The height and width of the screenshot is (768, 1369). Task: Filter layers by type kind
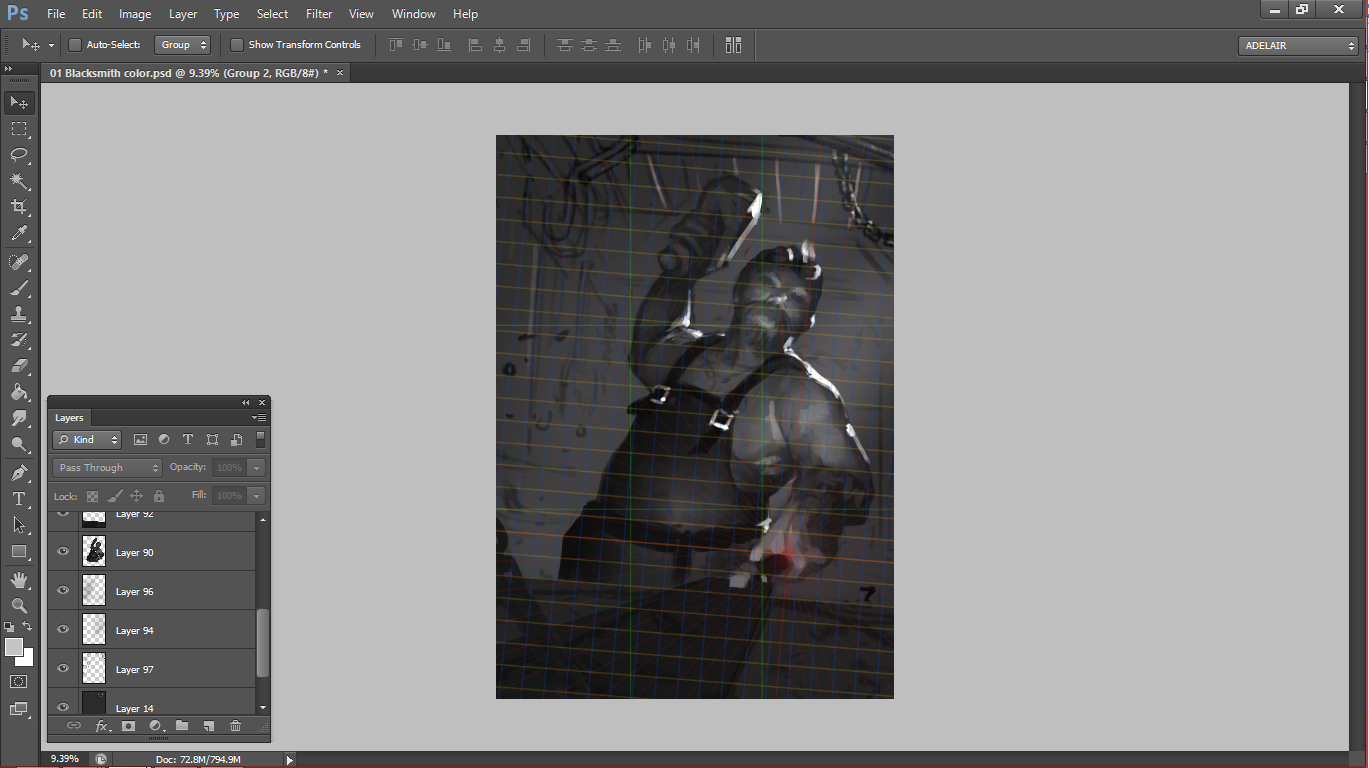click(x=188, y=440)
